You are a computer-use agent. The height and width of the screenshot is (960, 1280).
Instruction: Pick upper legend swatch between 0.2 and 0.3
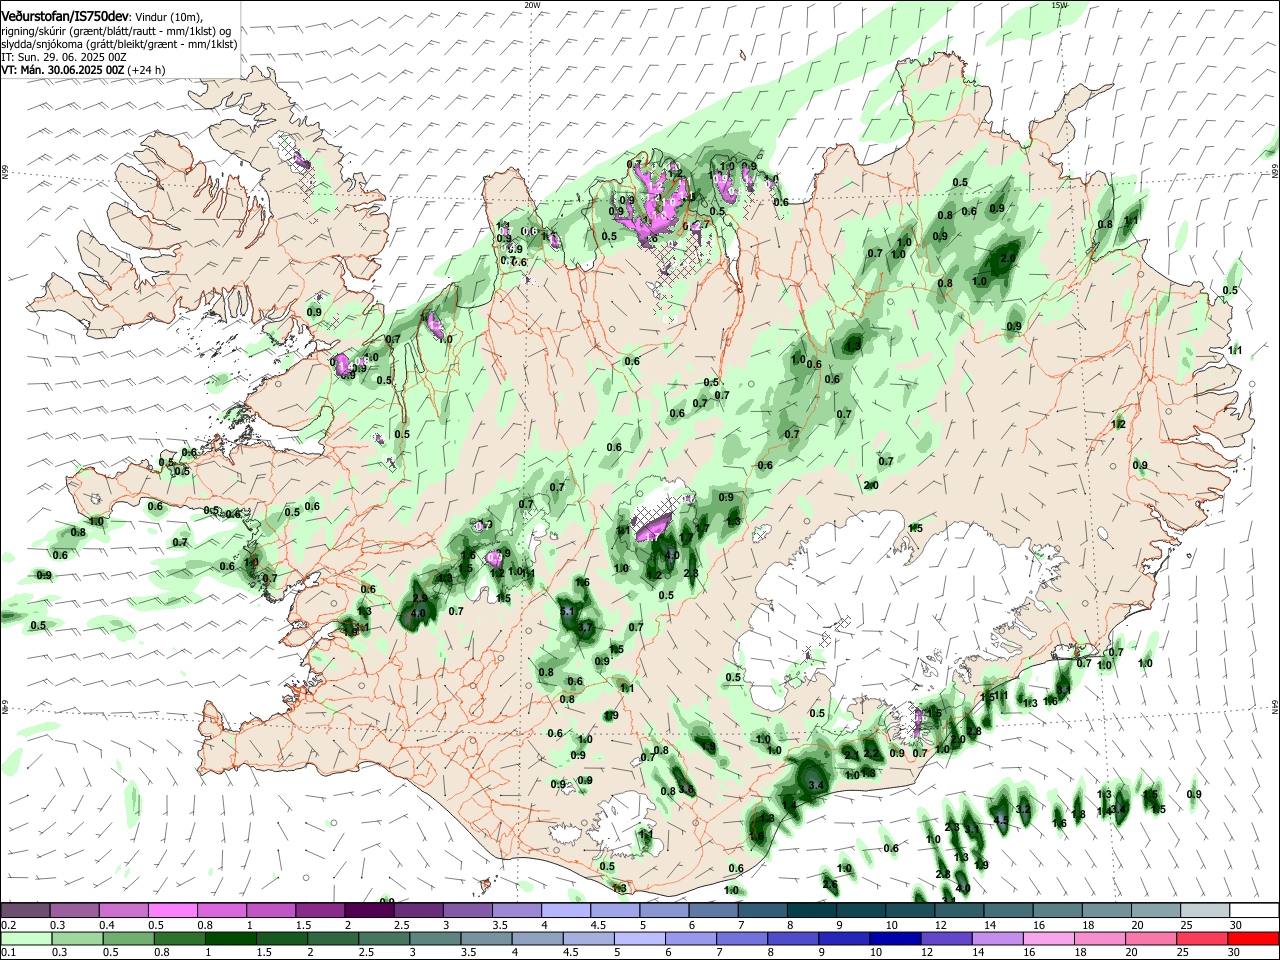coord(25,910)
